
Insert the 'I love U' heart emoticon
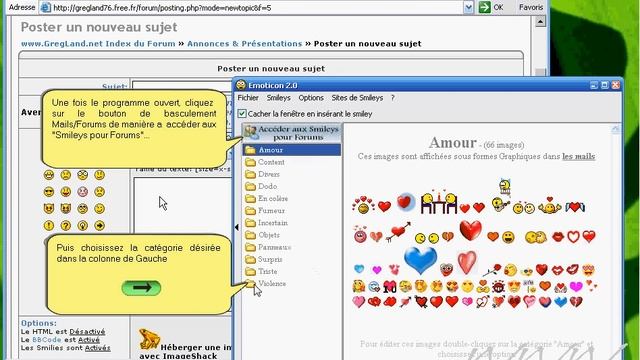tap(389, 287)
